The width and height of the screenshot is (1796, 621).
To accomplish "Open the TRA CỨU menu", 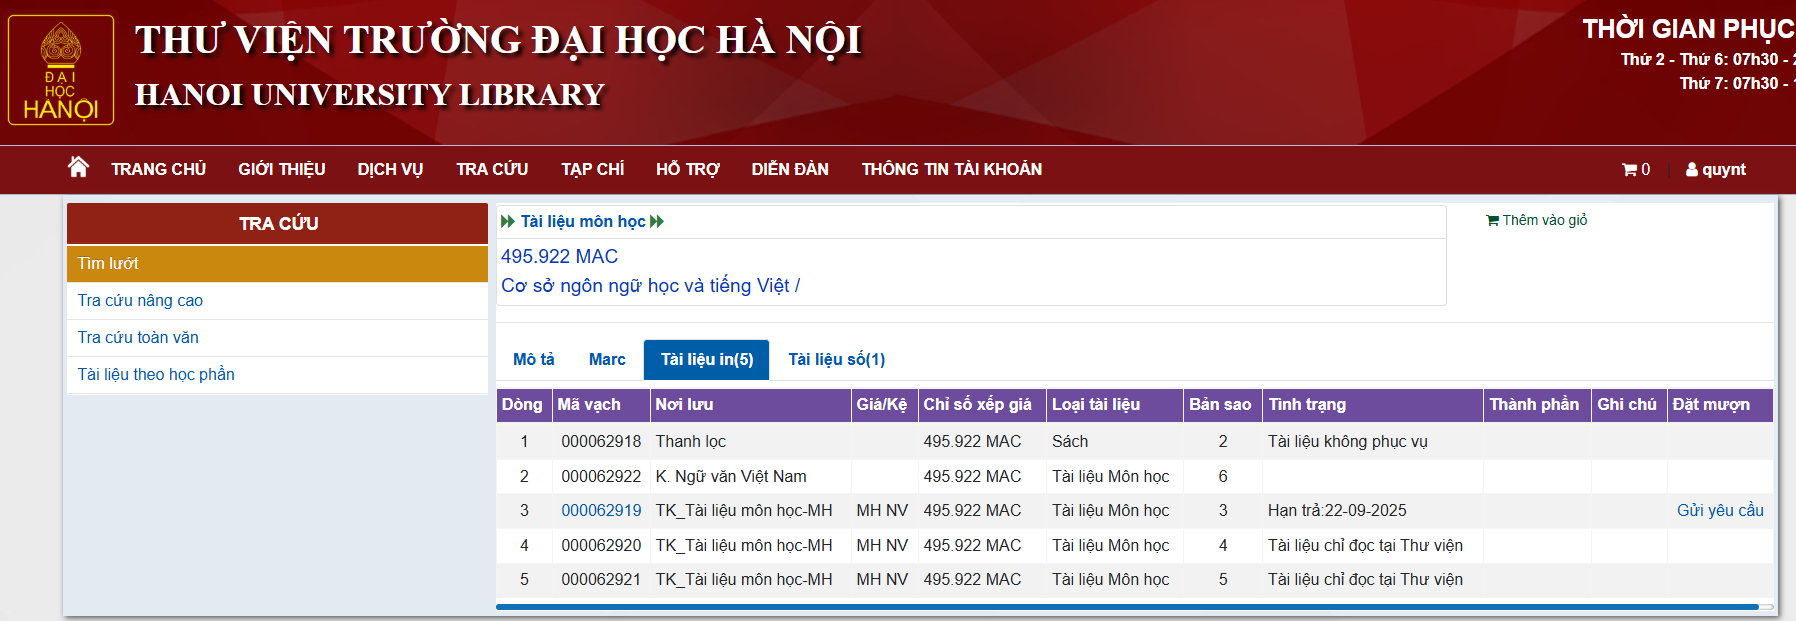I will point(492,169).
